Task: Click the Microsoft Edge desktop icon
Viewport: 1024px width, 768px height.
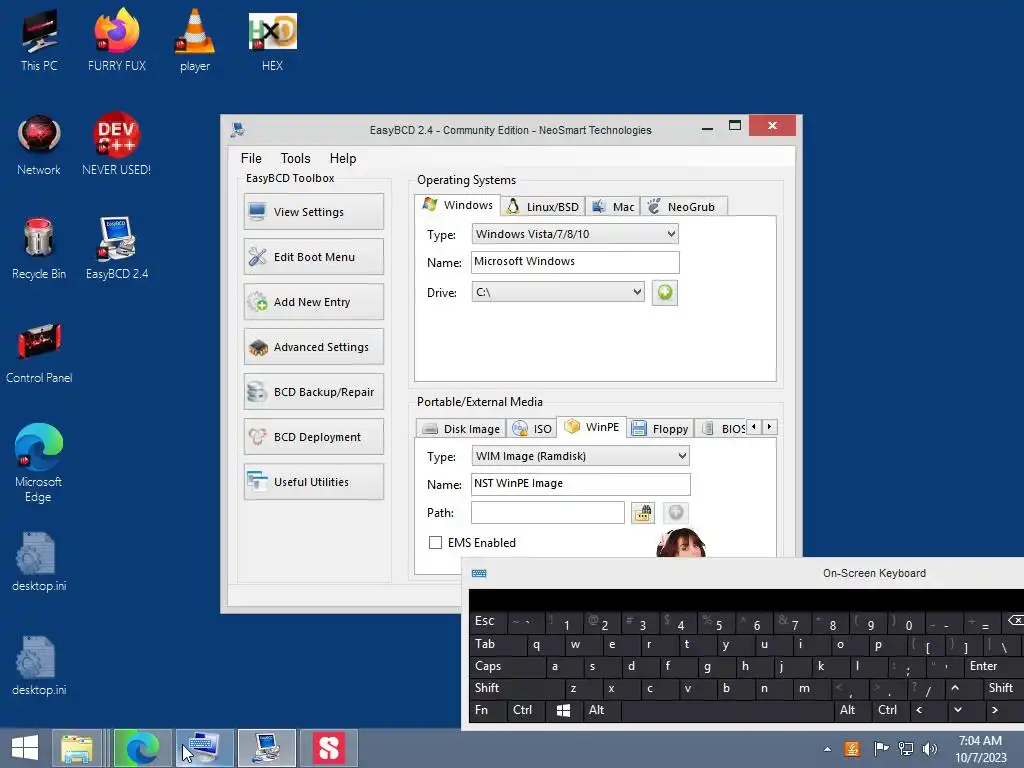Action: (39, 464)
